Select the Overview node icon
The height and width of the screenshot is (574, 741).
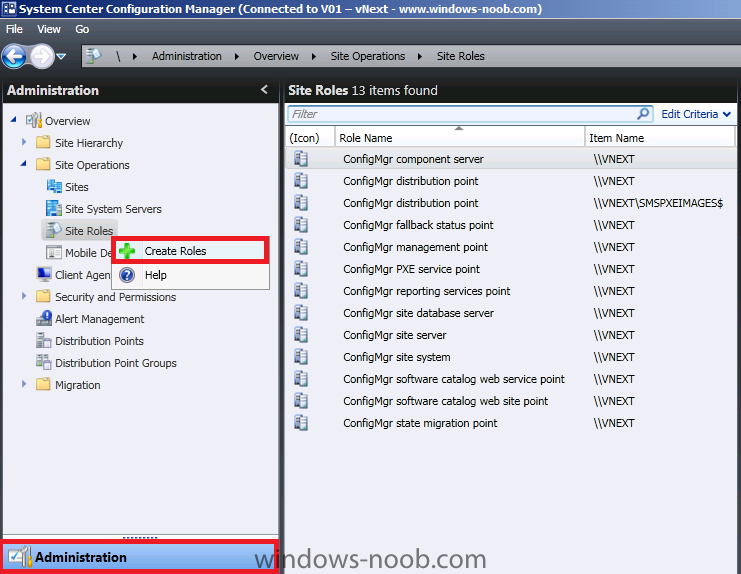(34, 120)
